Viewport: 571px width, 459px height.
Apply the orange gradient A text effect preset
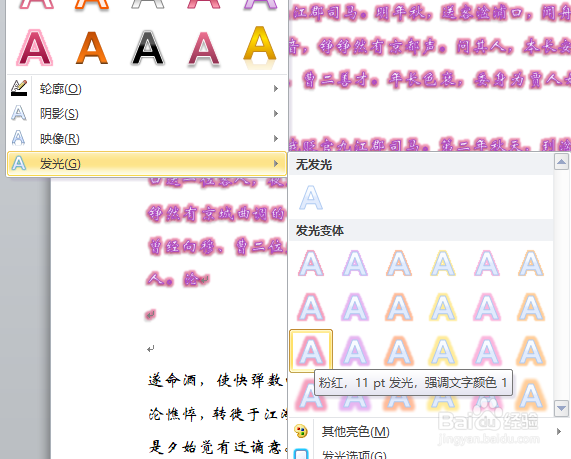pos(92,48)
